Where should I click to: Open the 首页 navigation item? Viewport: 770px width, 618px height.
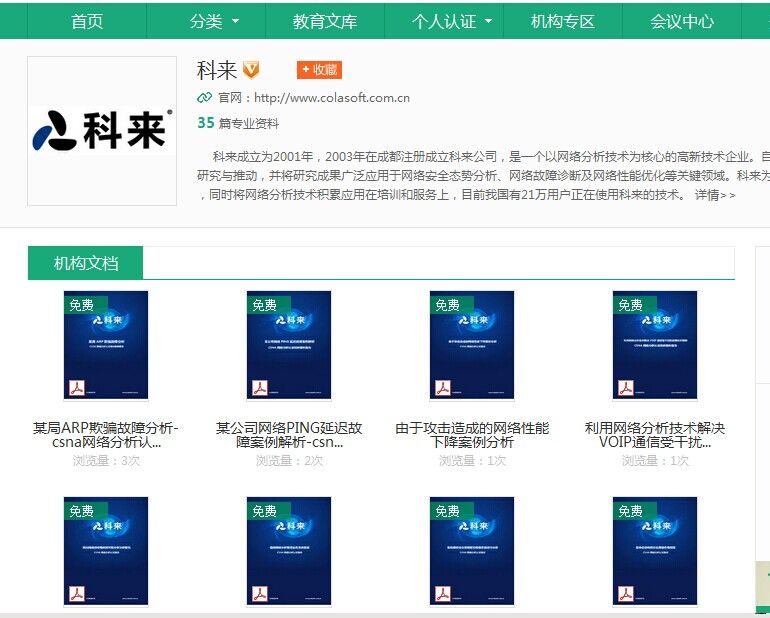click(x=87, y=22)
